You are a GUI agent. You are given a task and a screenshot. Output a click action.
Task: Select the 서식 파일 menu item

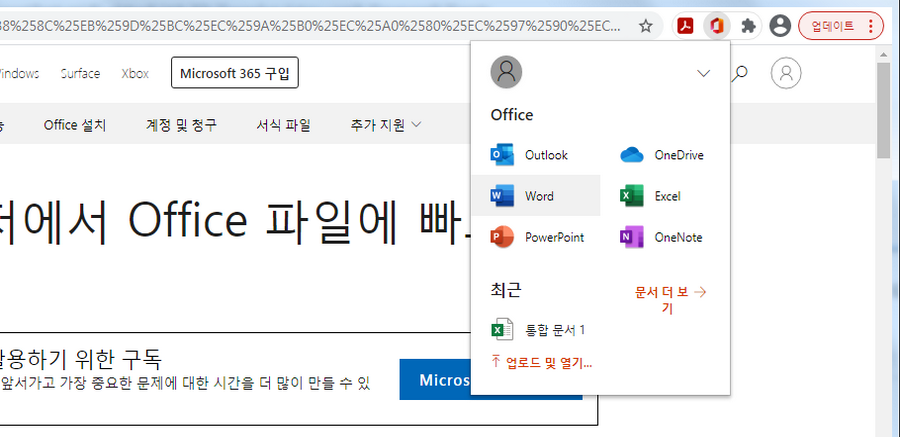pos(284,125)
